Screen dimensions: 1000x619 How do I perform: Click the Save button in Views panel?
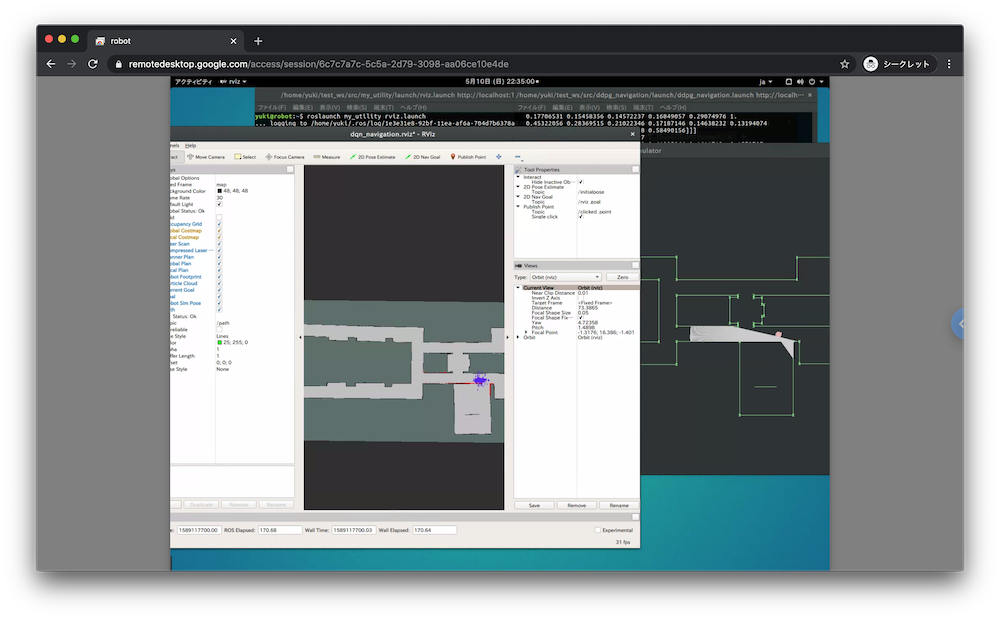click(534, 505)
